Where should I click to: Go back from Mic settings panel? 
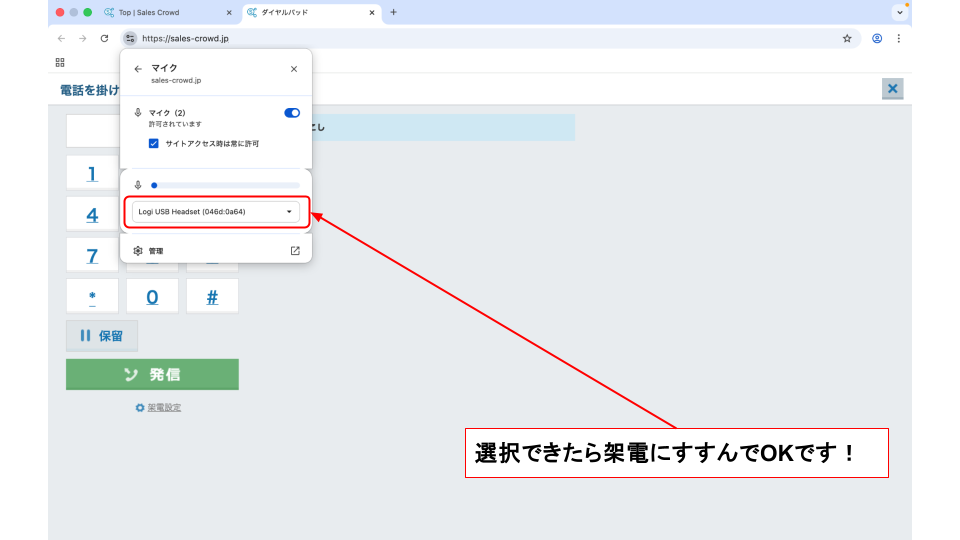(x=138, y=69)
